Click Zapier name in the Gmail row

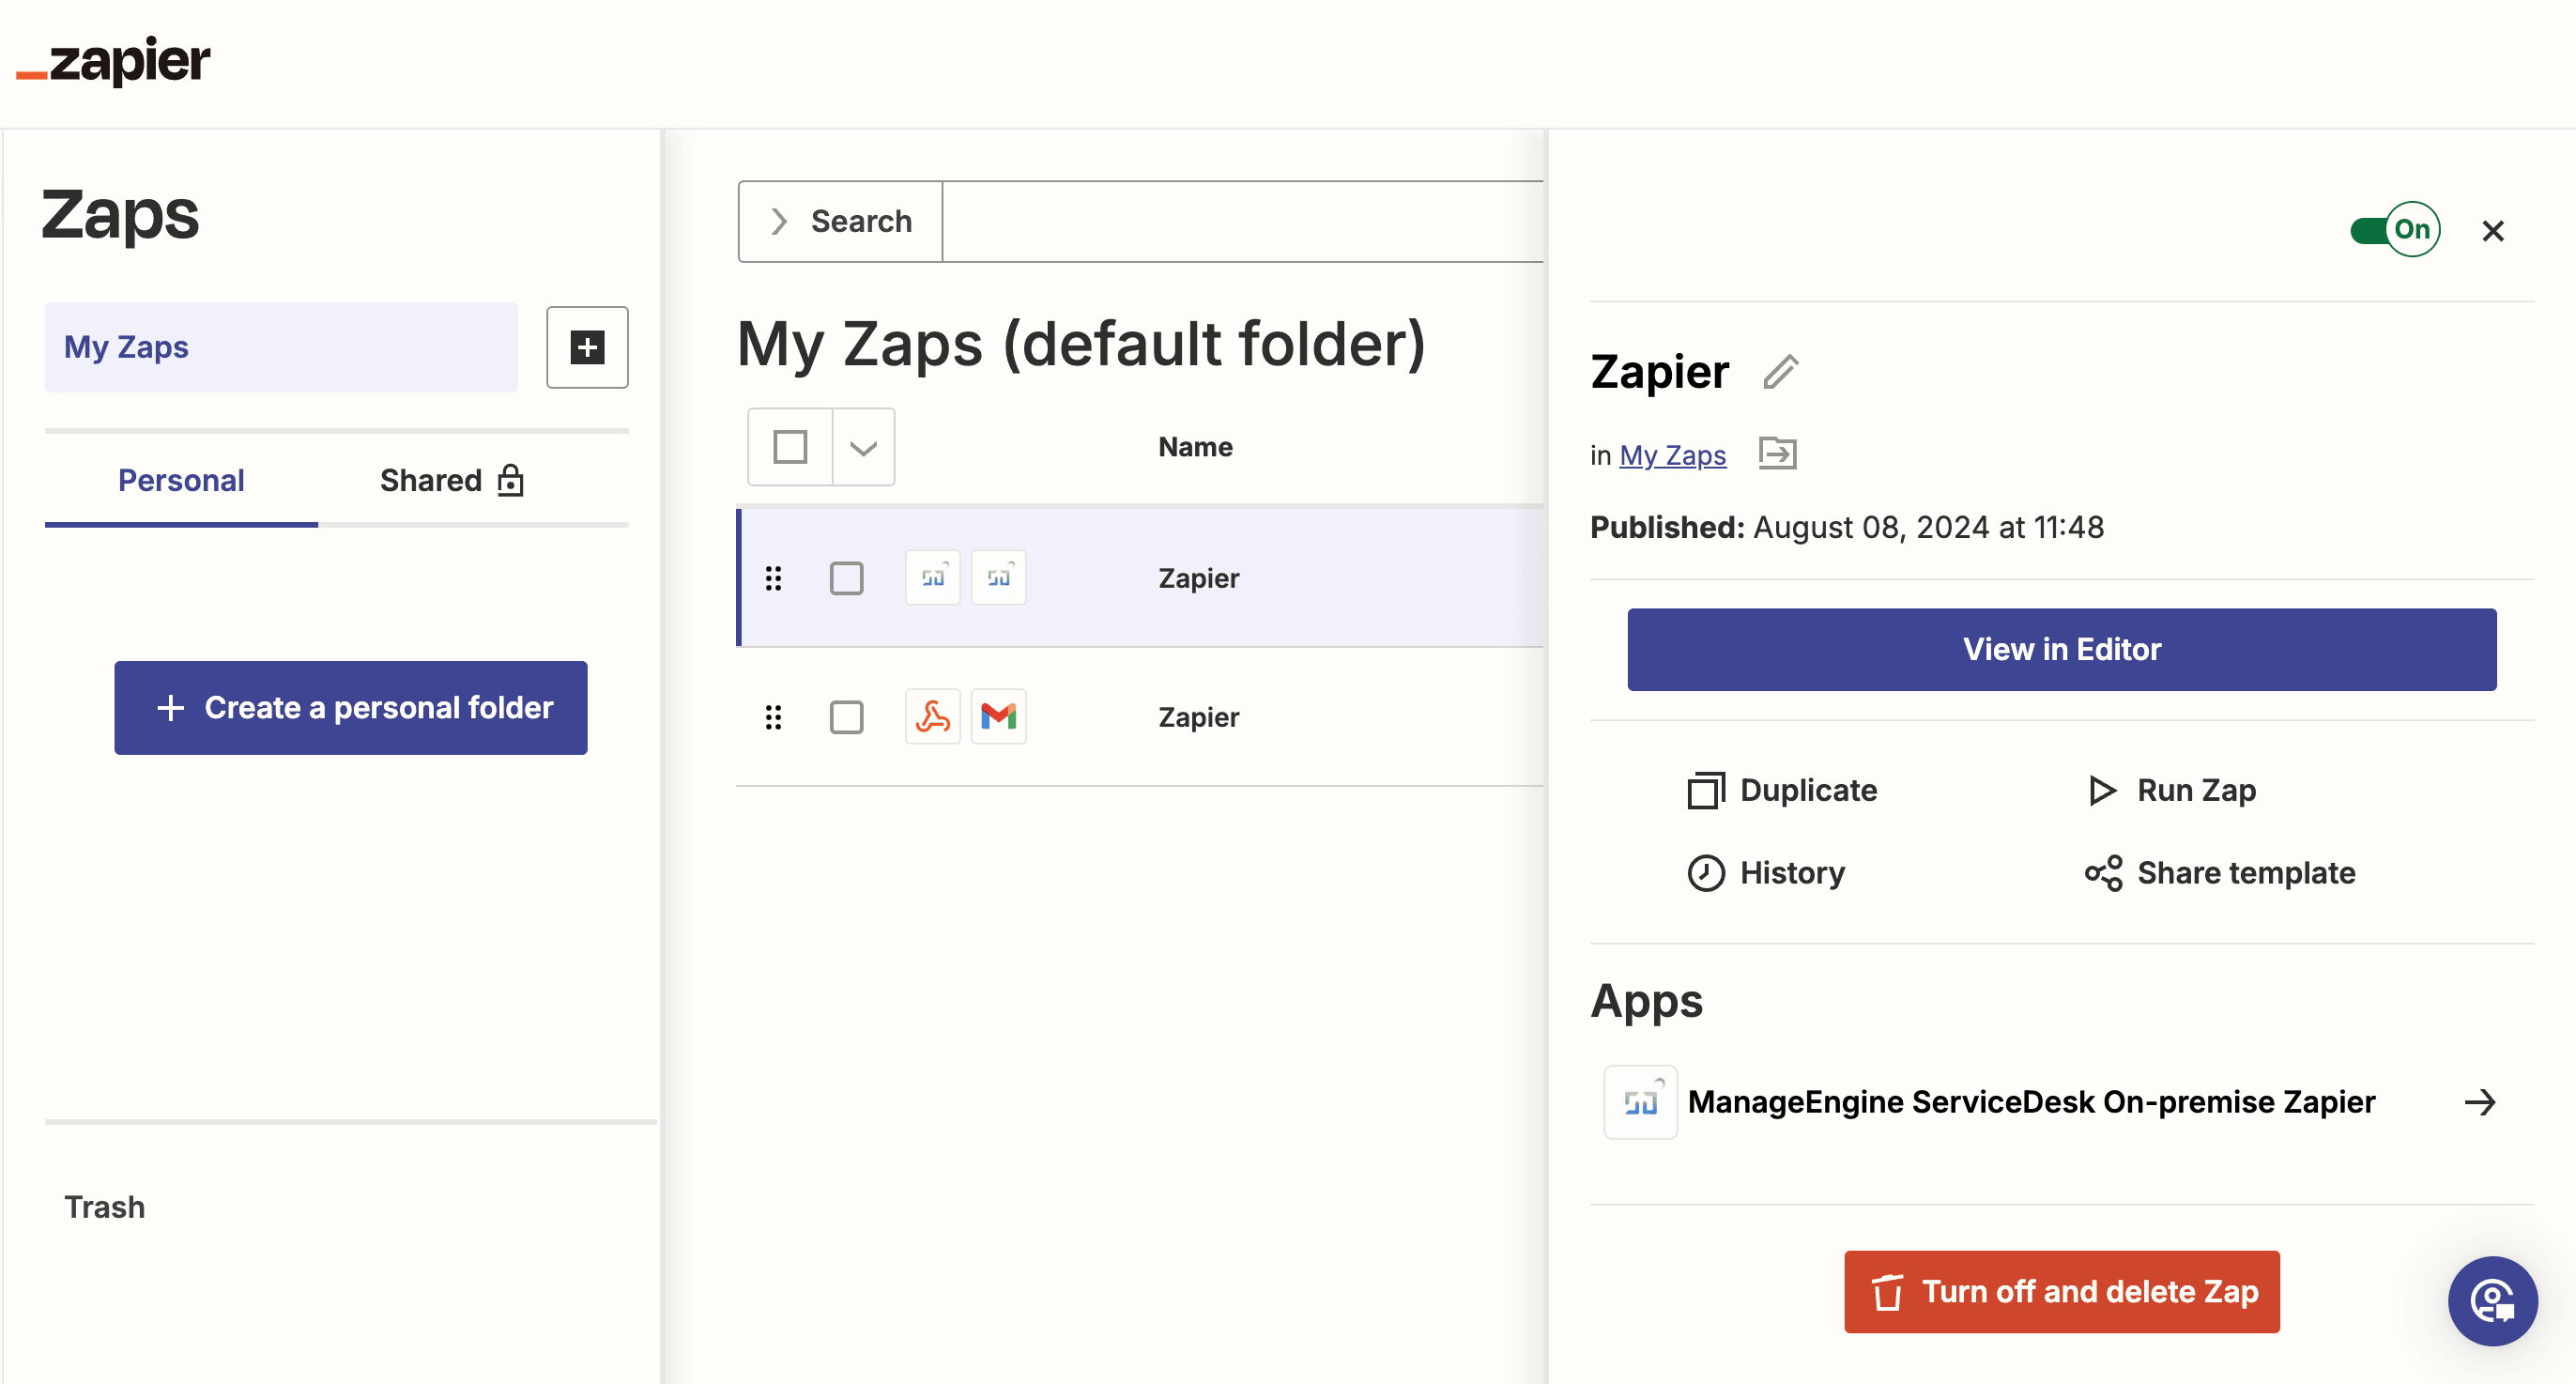tap(1198, 717)
